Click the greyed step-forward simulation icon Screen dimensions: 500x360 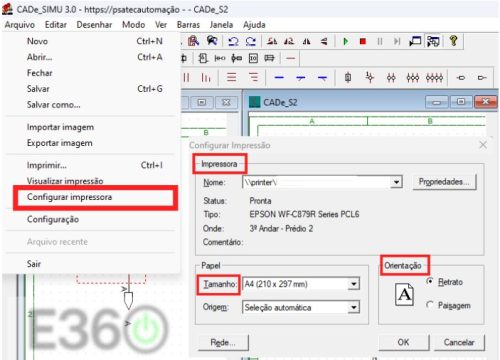397,41
